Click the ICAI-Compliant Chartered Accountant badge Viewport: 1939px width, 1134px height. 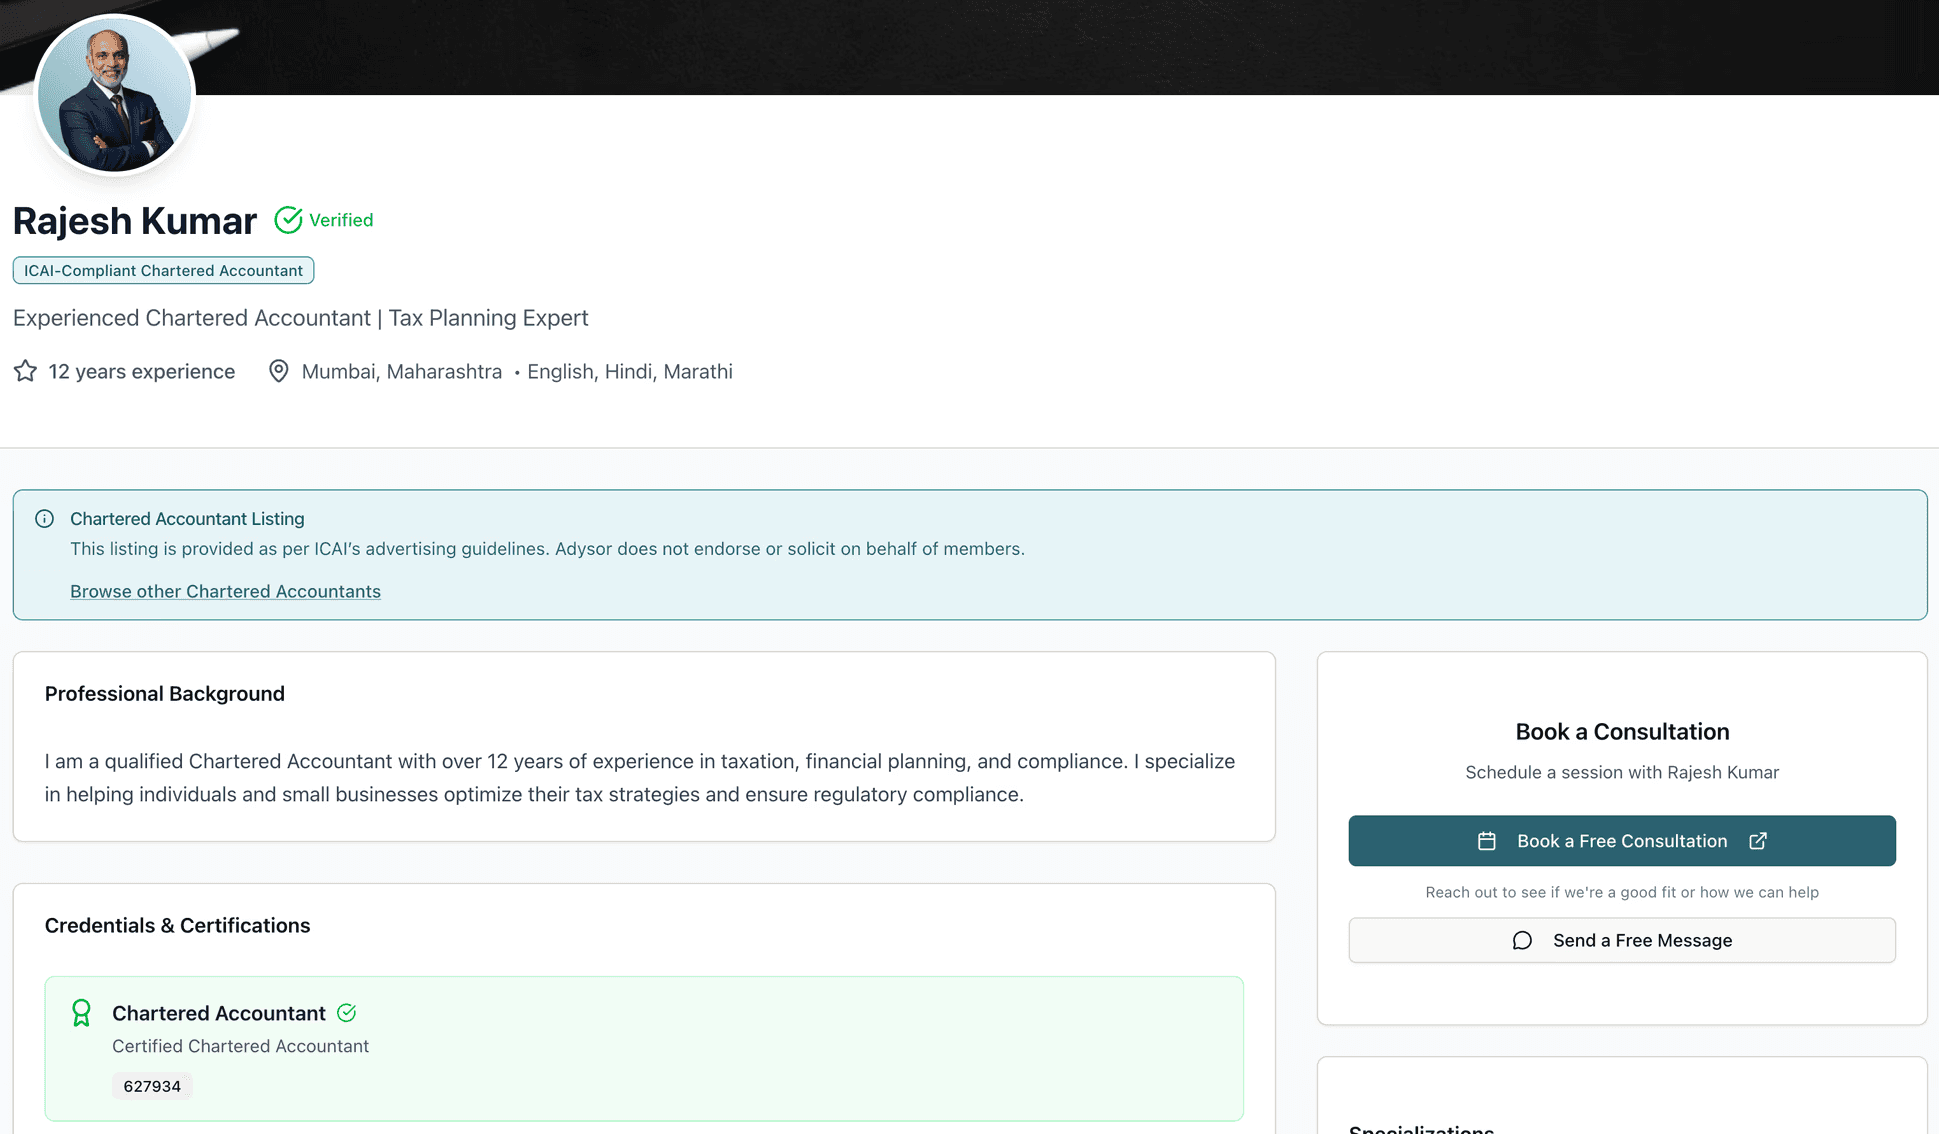[163, 271]
